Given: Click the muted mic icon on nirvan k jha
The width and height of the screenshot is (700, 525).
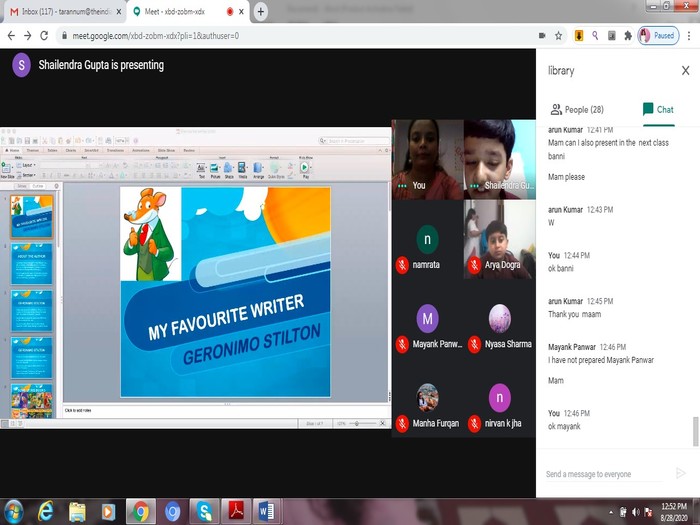Looking at the screenshot, I should tap(475, 424).
